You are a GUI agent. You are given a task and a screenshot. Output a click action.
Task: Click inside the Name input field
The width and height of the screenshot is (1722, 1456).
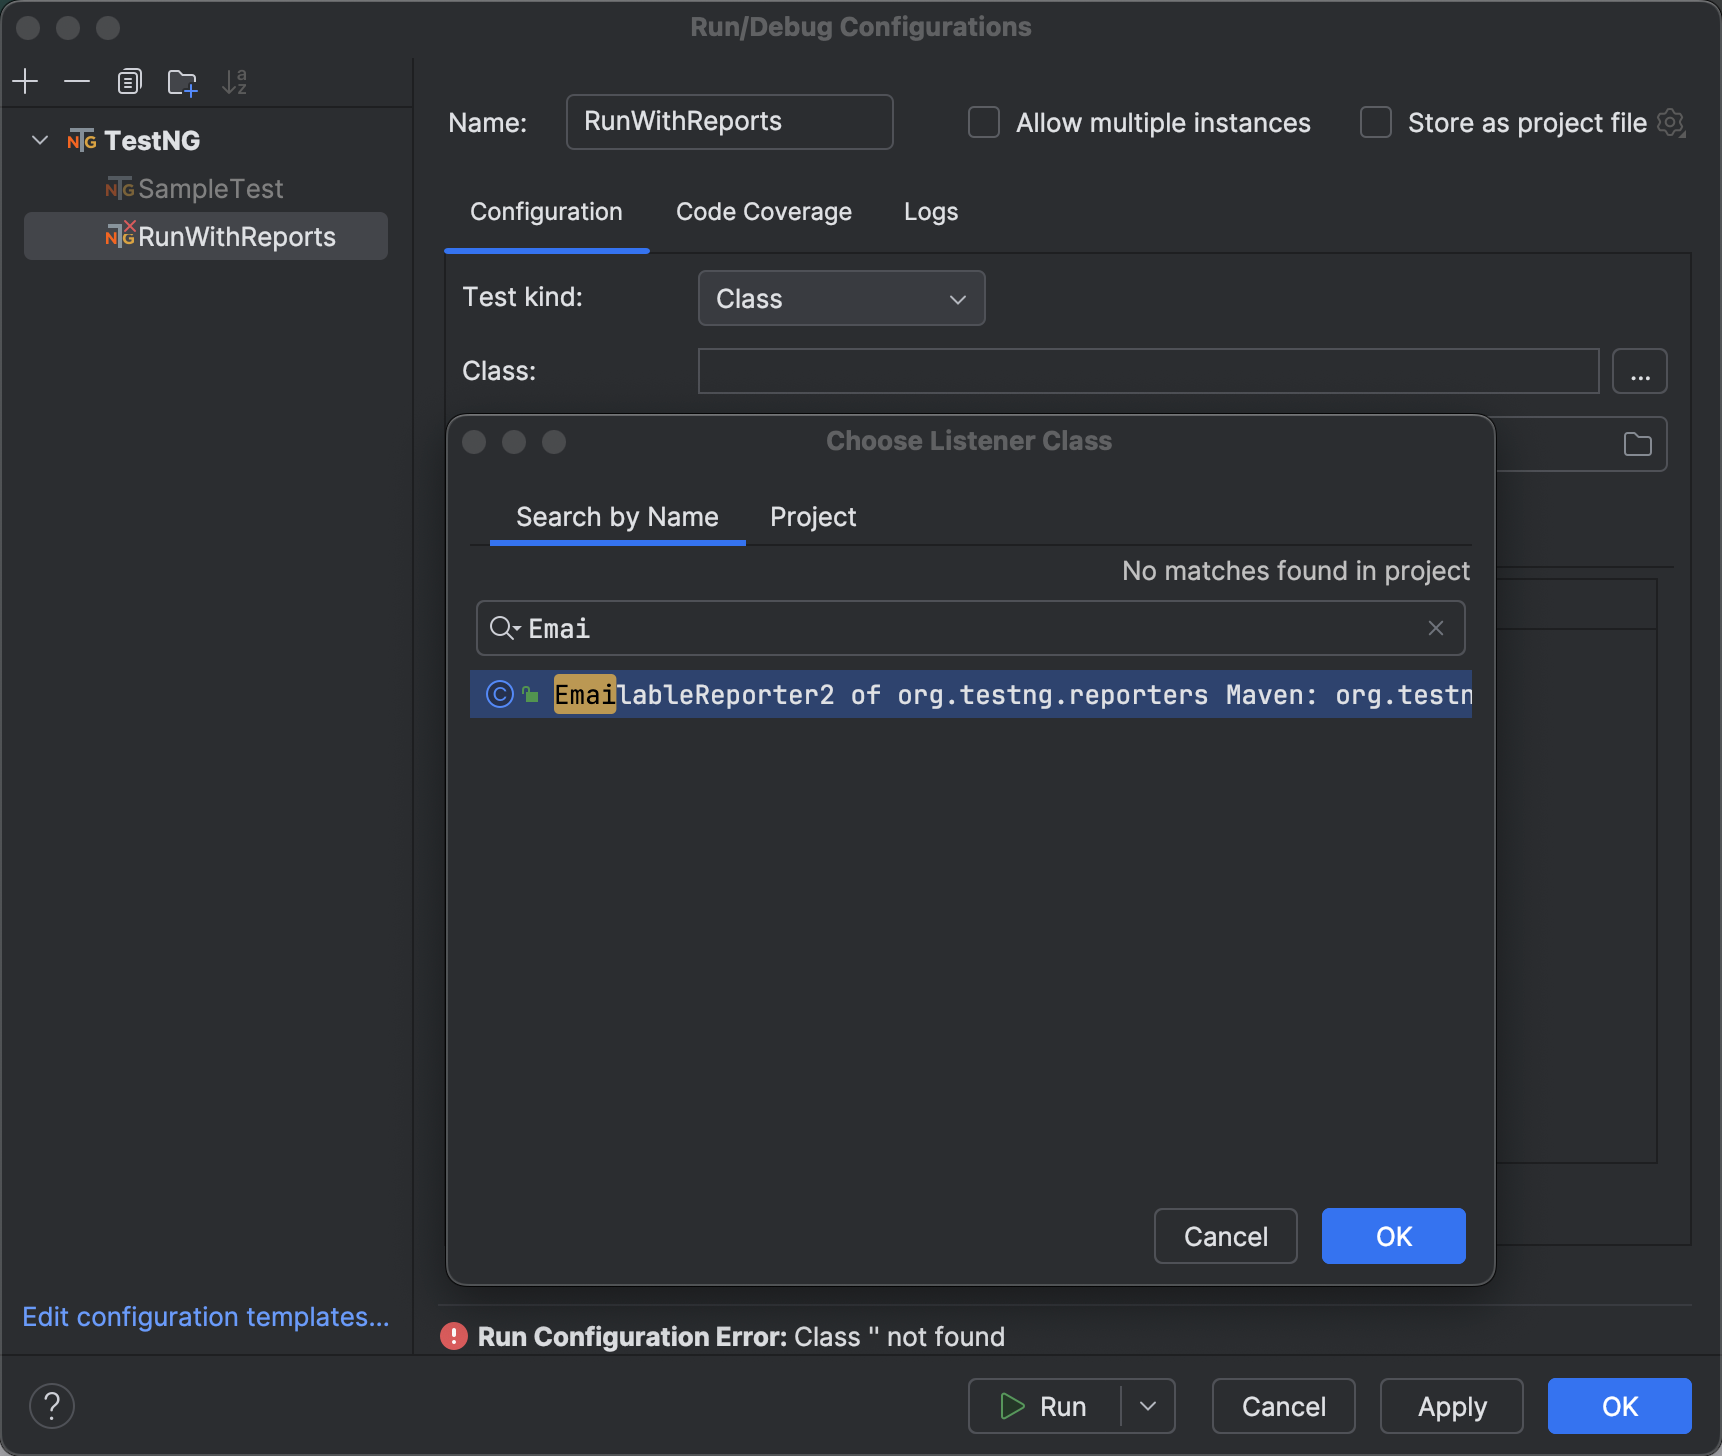729,121
